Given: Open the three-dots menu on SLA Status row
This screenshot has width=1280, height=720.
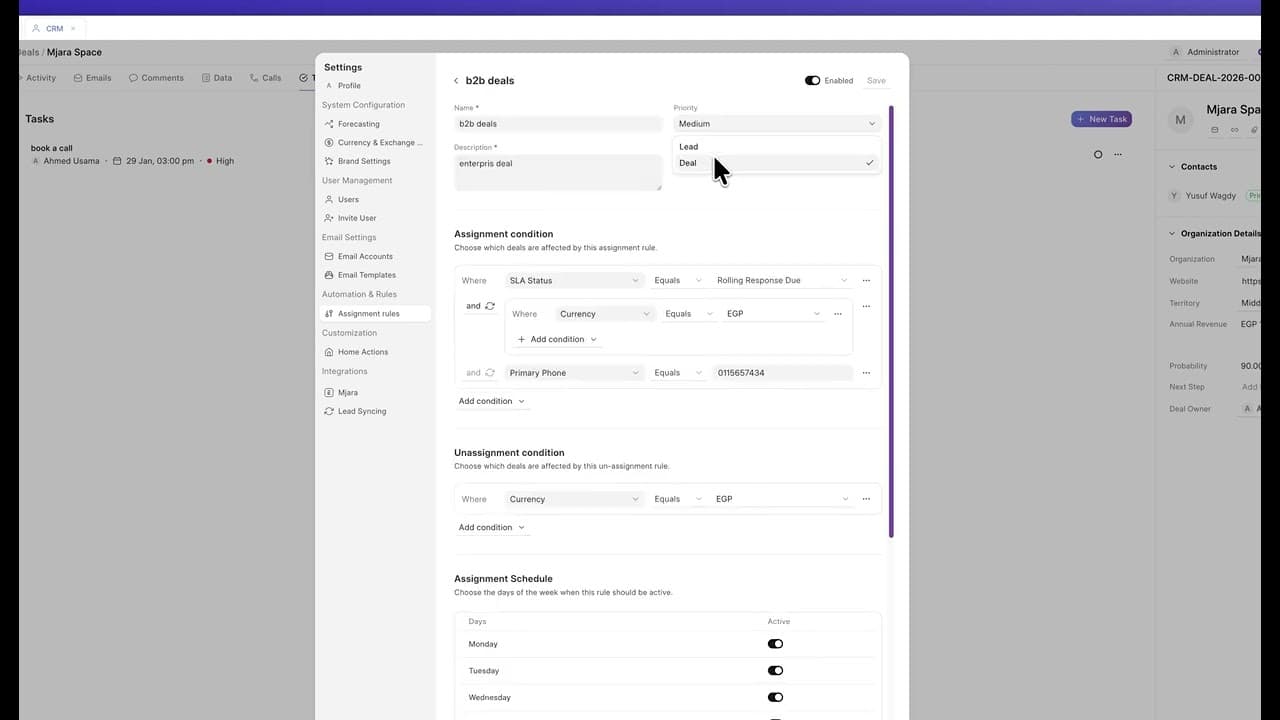Looking at the screenshot, I should pos(866,281).
